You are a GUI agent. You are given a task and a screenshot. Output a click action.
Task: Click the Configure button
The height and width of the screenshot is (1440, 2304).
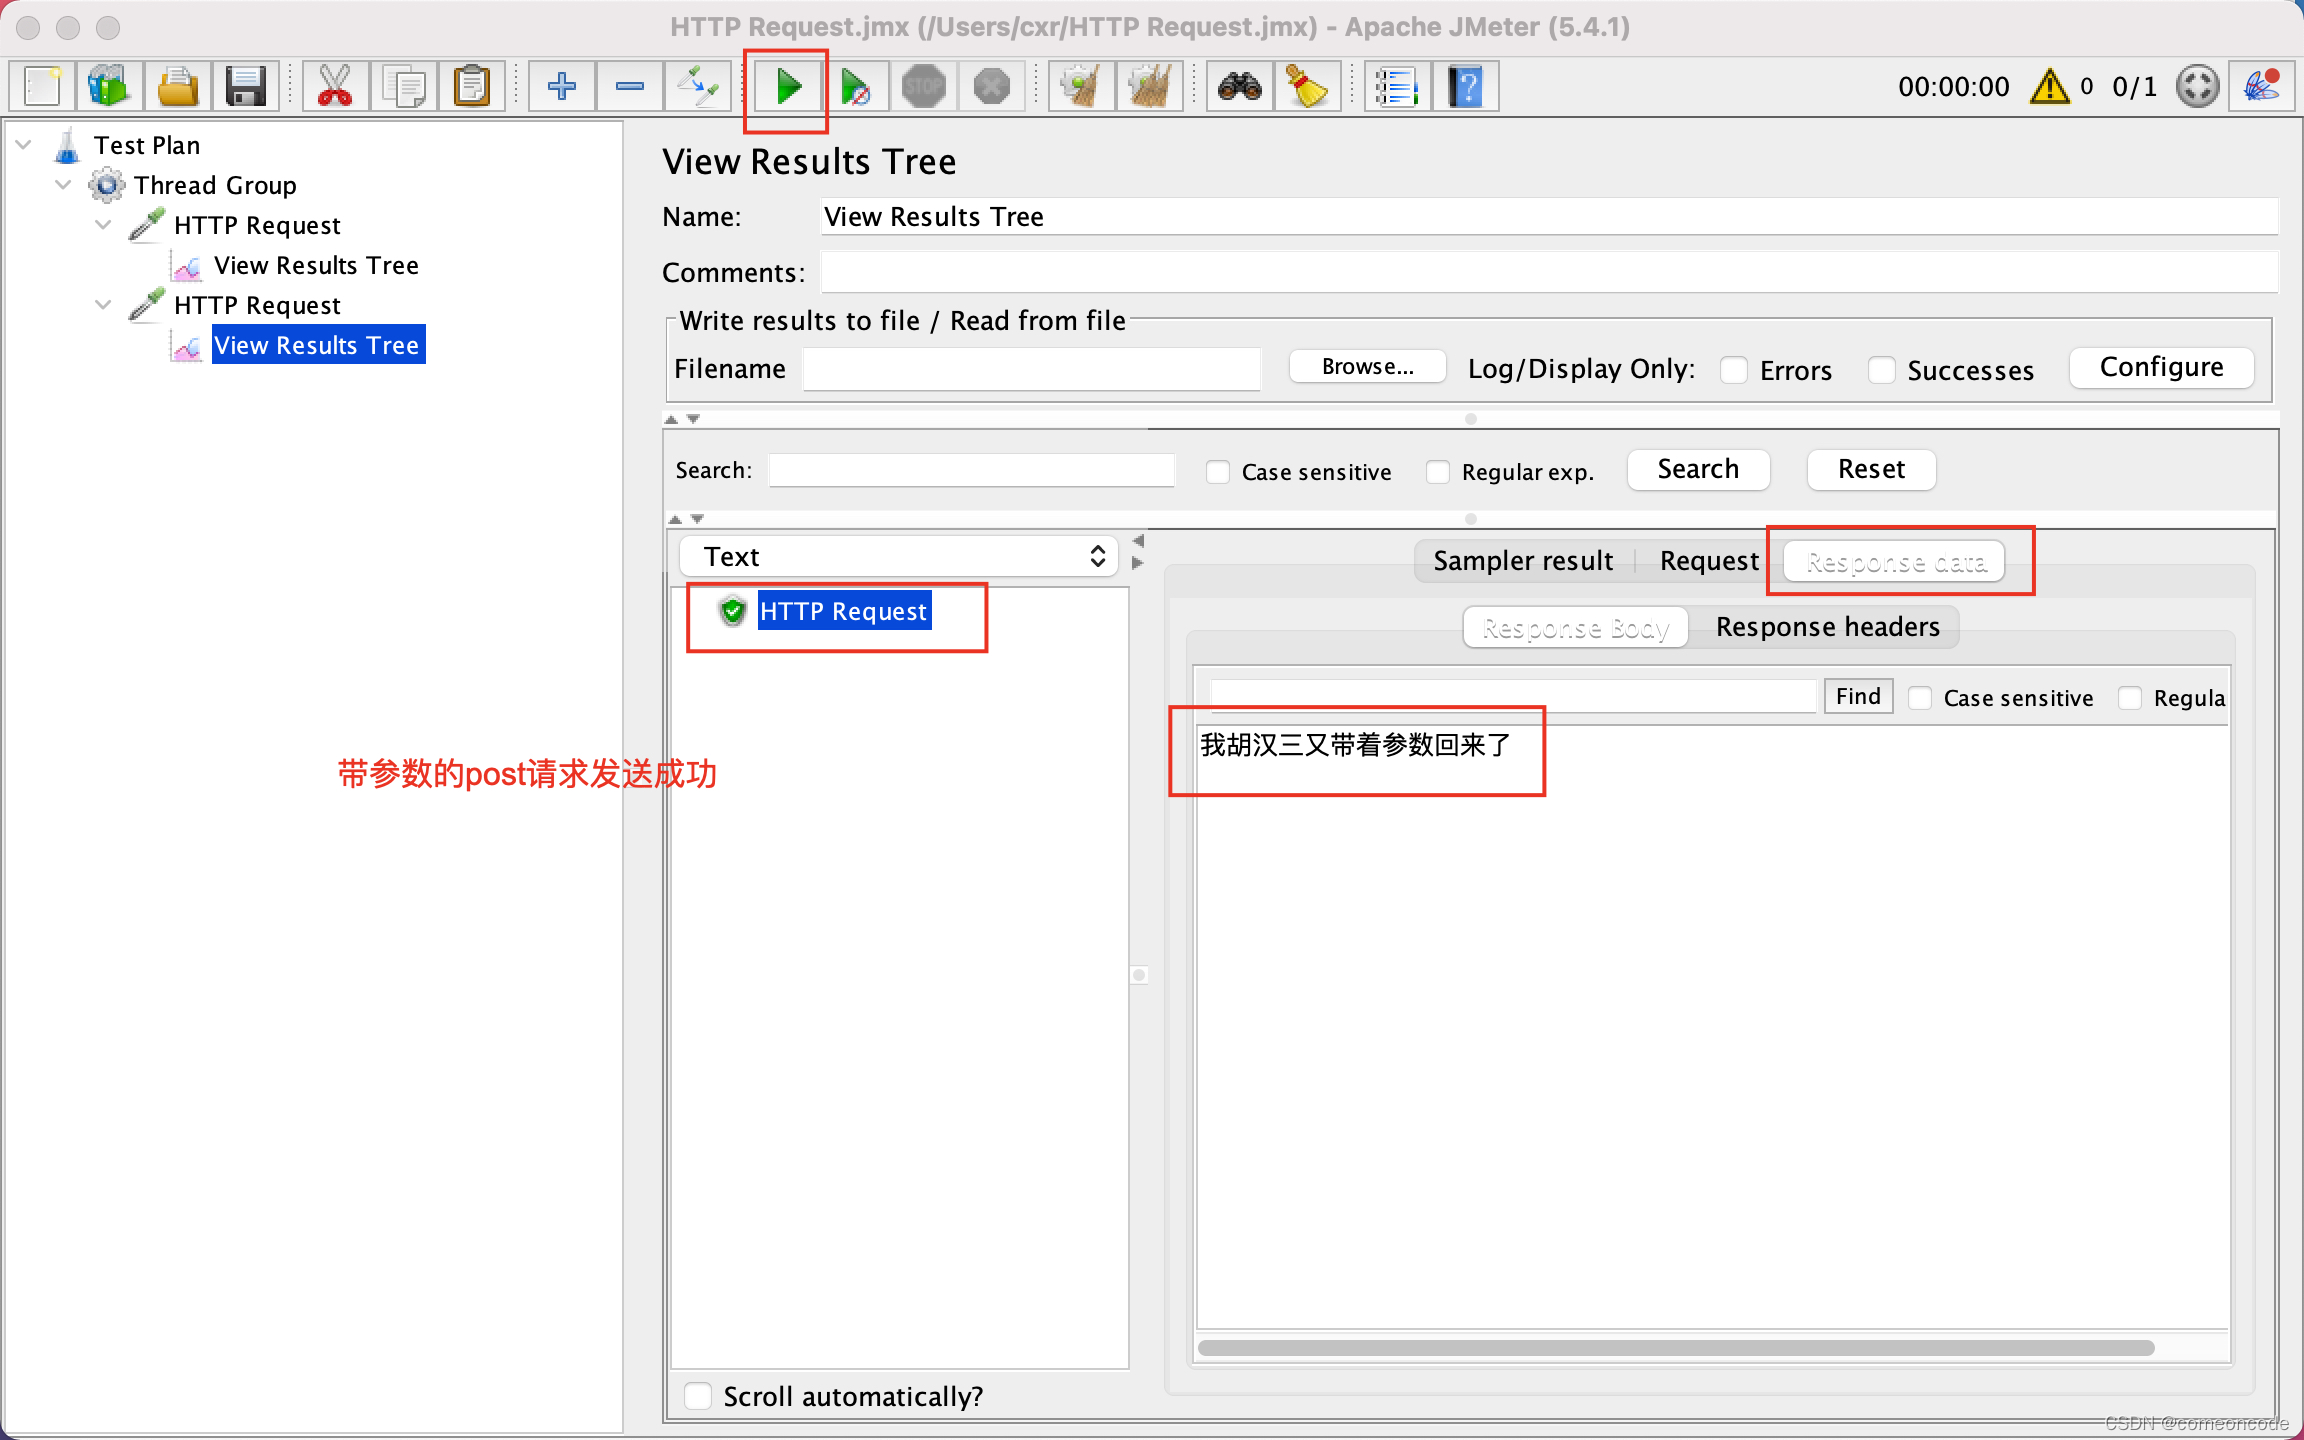2161,367
